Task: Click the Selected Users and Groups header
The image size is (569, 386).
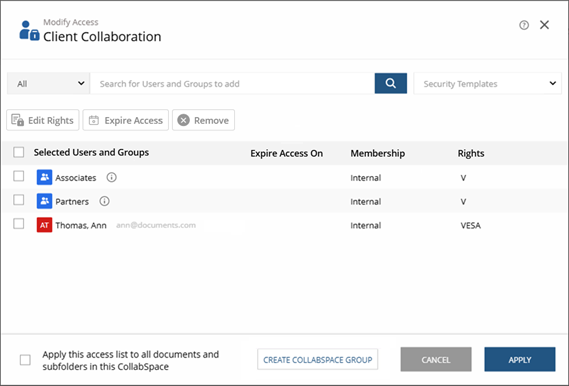Action: click(91, 152)
